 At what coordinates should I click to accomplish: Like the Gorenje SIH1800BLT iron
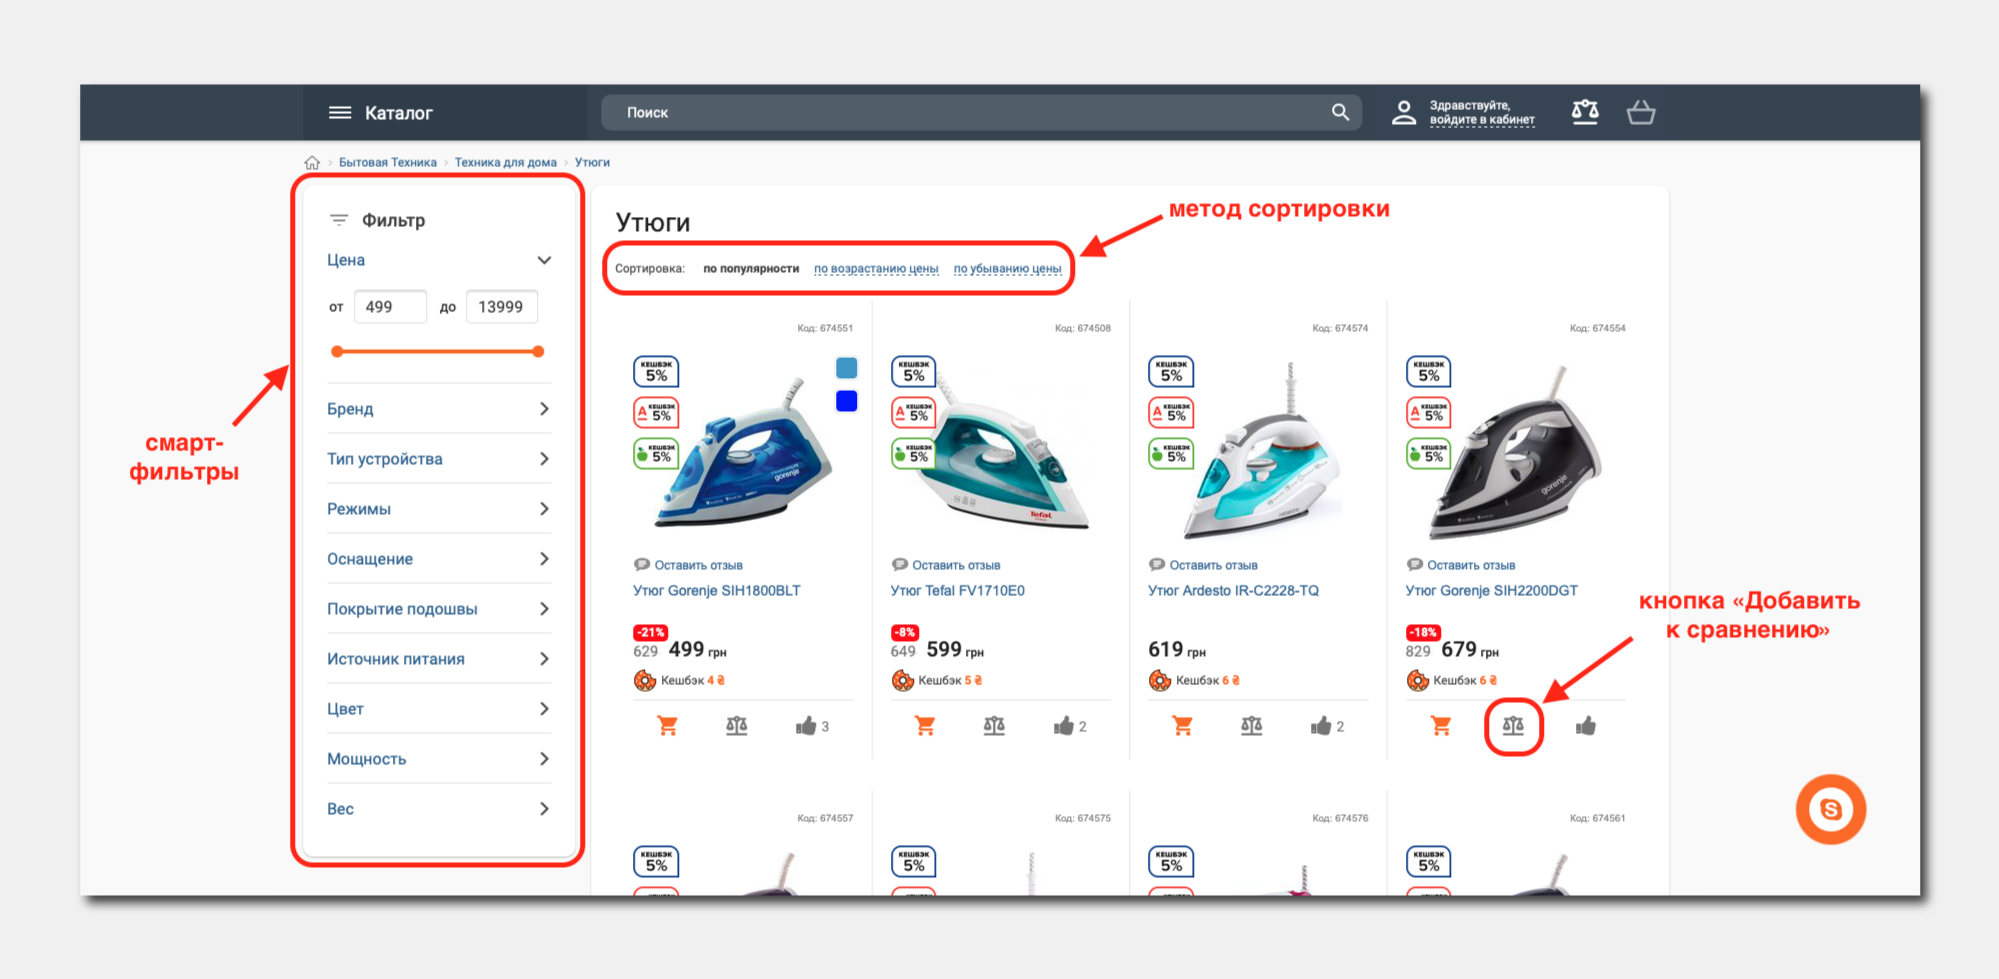click(806, 726)
